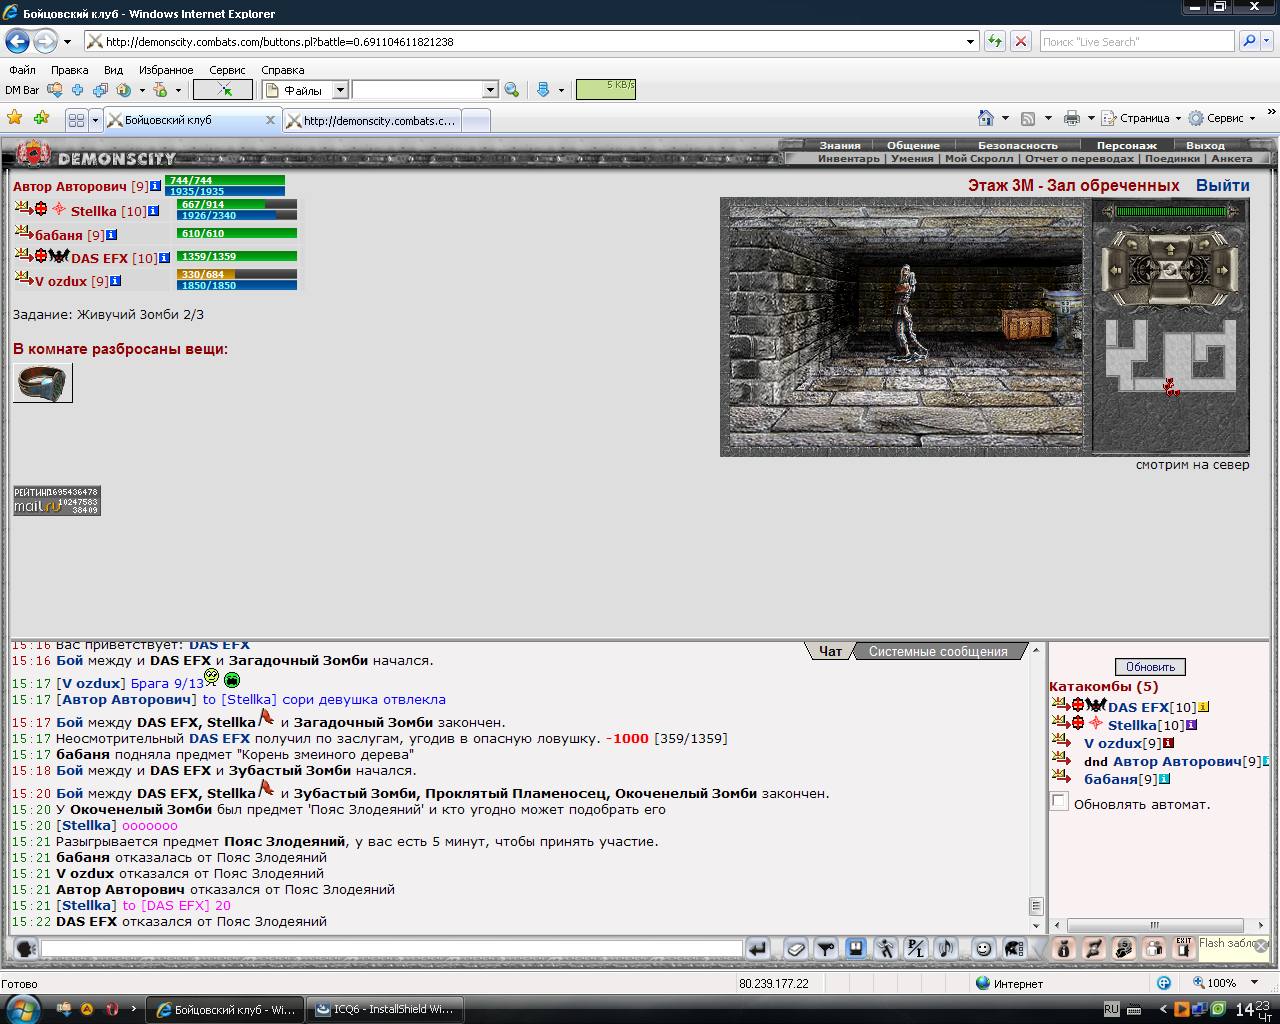Open info icon next to бабаня in party
The image size is (1280, 1024).
coord(111,235)
